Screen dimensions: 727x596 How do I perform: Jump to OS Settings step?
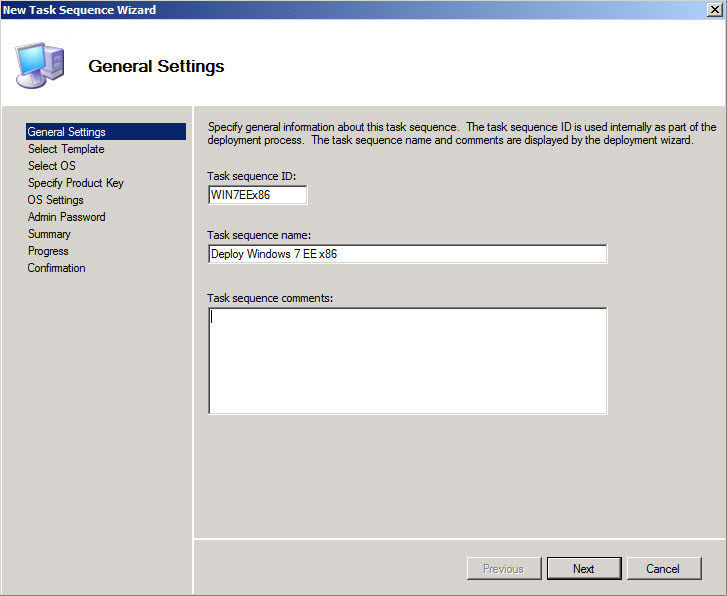(x=56, y=200)
